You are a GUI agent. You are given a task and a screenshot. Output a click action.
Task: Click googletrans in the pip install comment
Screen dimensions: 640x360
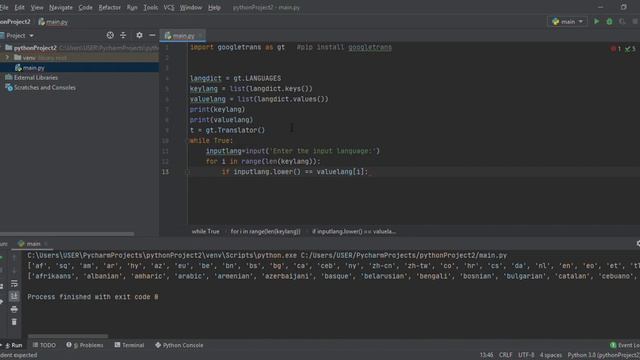pyautogui.click(x=370, y=47)
